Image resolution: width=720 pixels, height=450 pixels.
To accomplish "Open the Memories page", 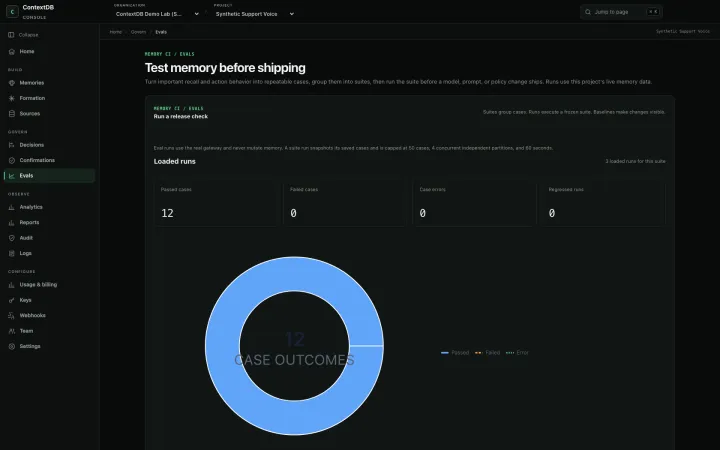I will pos(49,83).
